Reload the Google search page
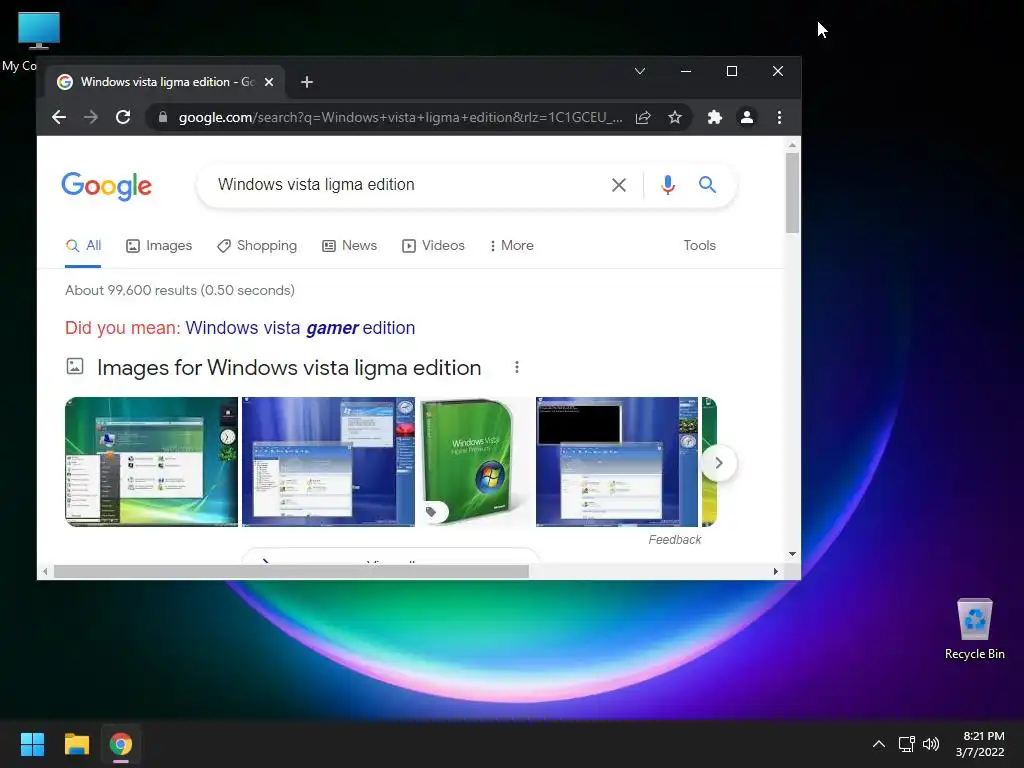Image resolution: width=1024 pixels, height=768 pixels. point(123,118)
